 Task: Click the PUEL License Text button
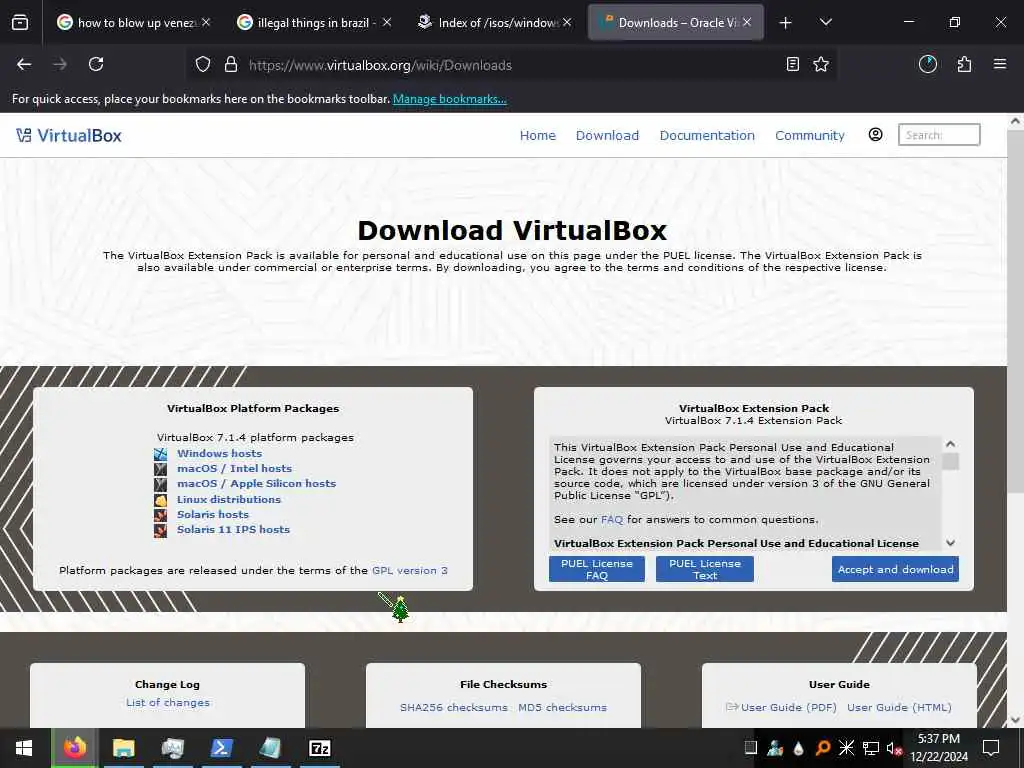pyautogui.click(x=705, y=569)
